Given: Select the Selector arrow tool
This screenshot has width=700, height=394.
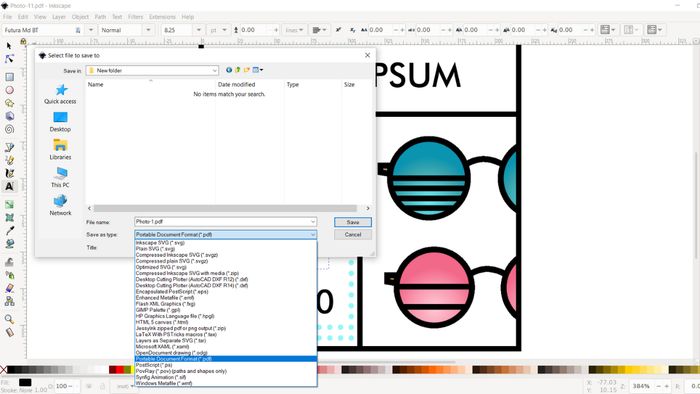Looking at the screenshot, I should coord(9,46).
